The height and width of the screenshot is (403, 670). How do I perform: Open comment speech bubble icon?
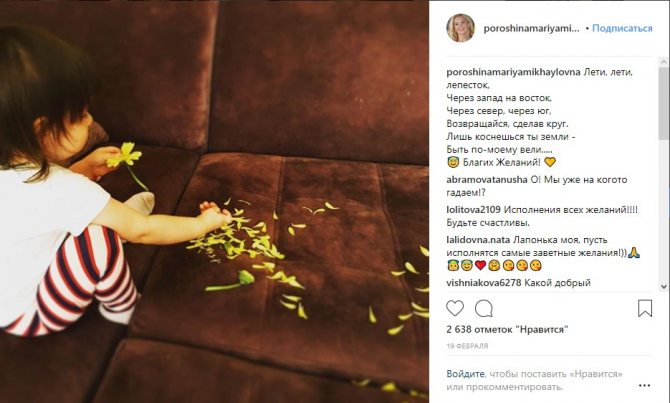pos(484,308)
